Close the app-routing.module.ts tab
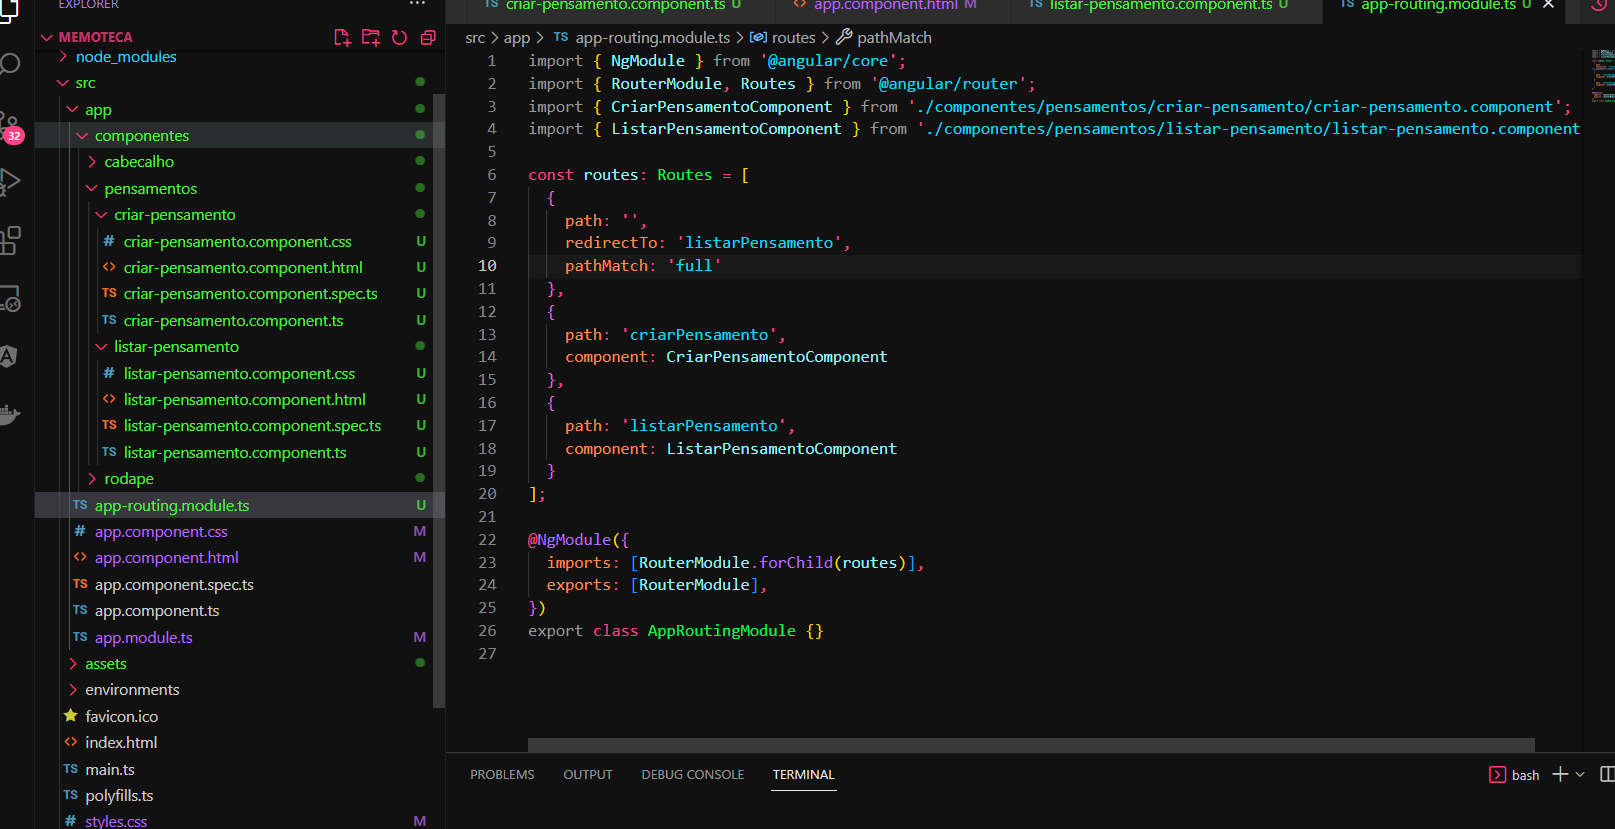1615x829 pixels. pos(1548,5)
